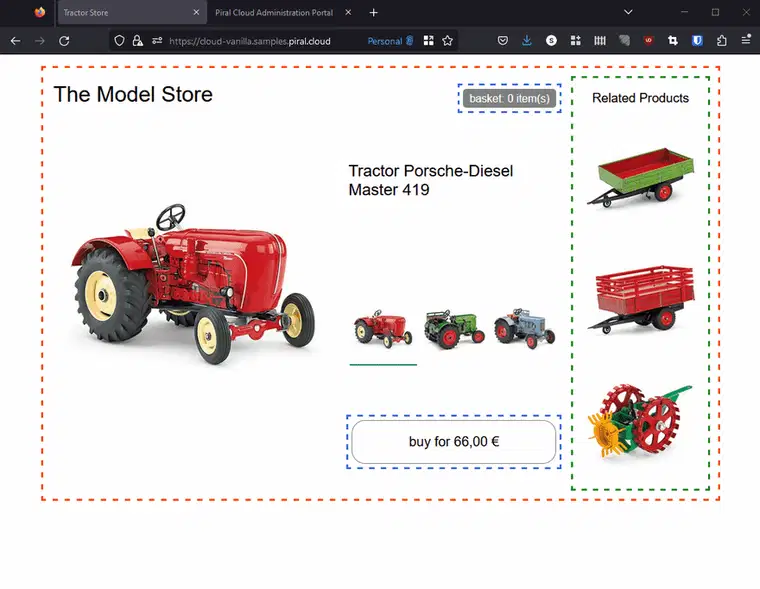This screenshot has width=760, height=589.
Task: Open the Firefox View icon
Action: click(x=40, y=12)
